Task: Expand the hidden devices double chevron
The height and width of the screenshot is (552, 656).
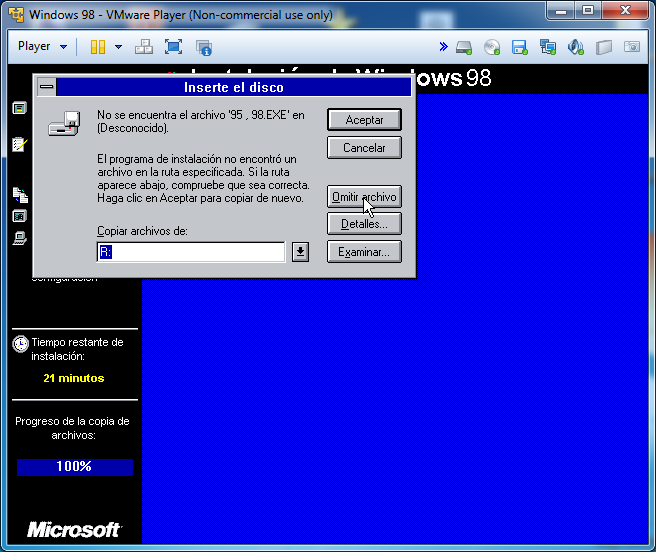Action: [443, 47]
